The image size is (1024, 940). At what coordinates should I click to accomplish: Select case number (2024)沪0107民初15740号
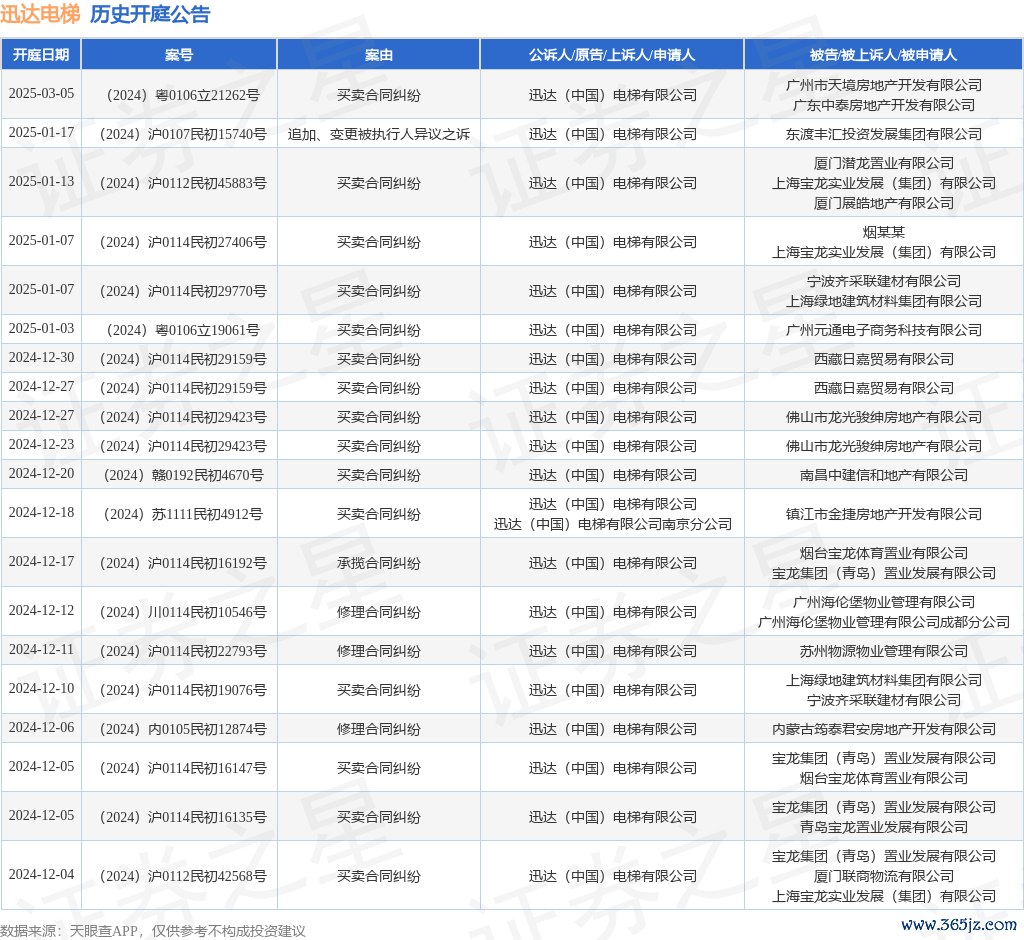pyautogui.click(x=183, y=134)
